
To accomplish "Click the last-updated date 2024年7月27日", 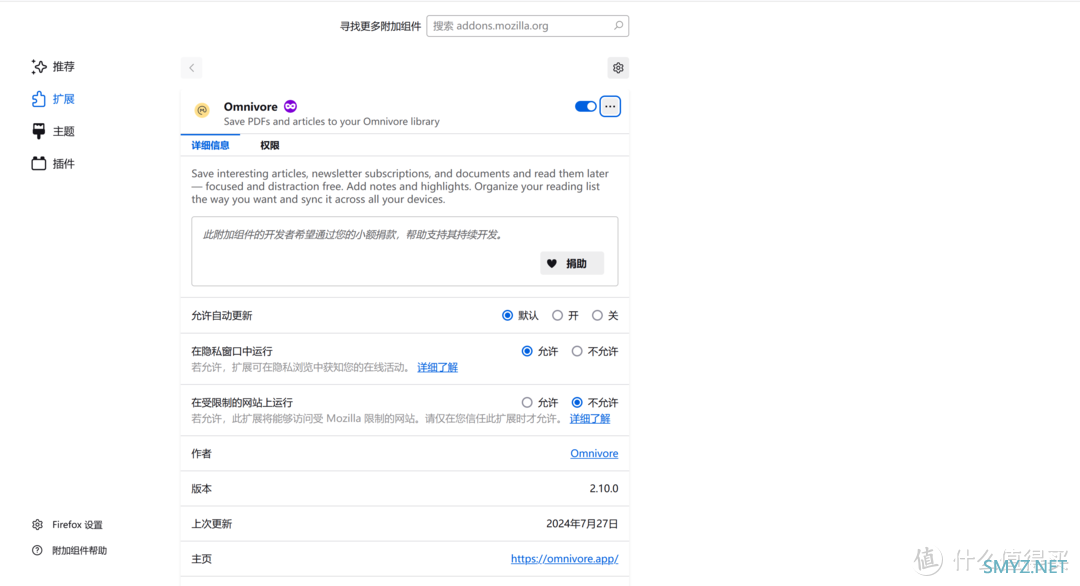I will click(582, 523).
